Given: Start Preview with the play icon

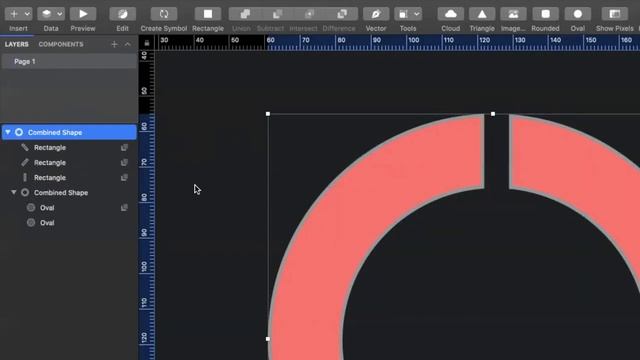Looking at the screenshot, I should tap(83, 14).
